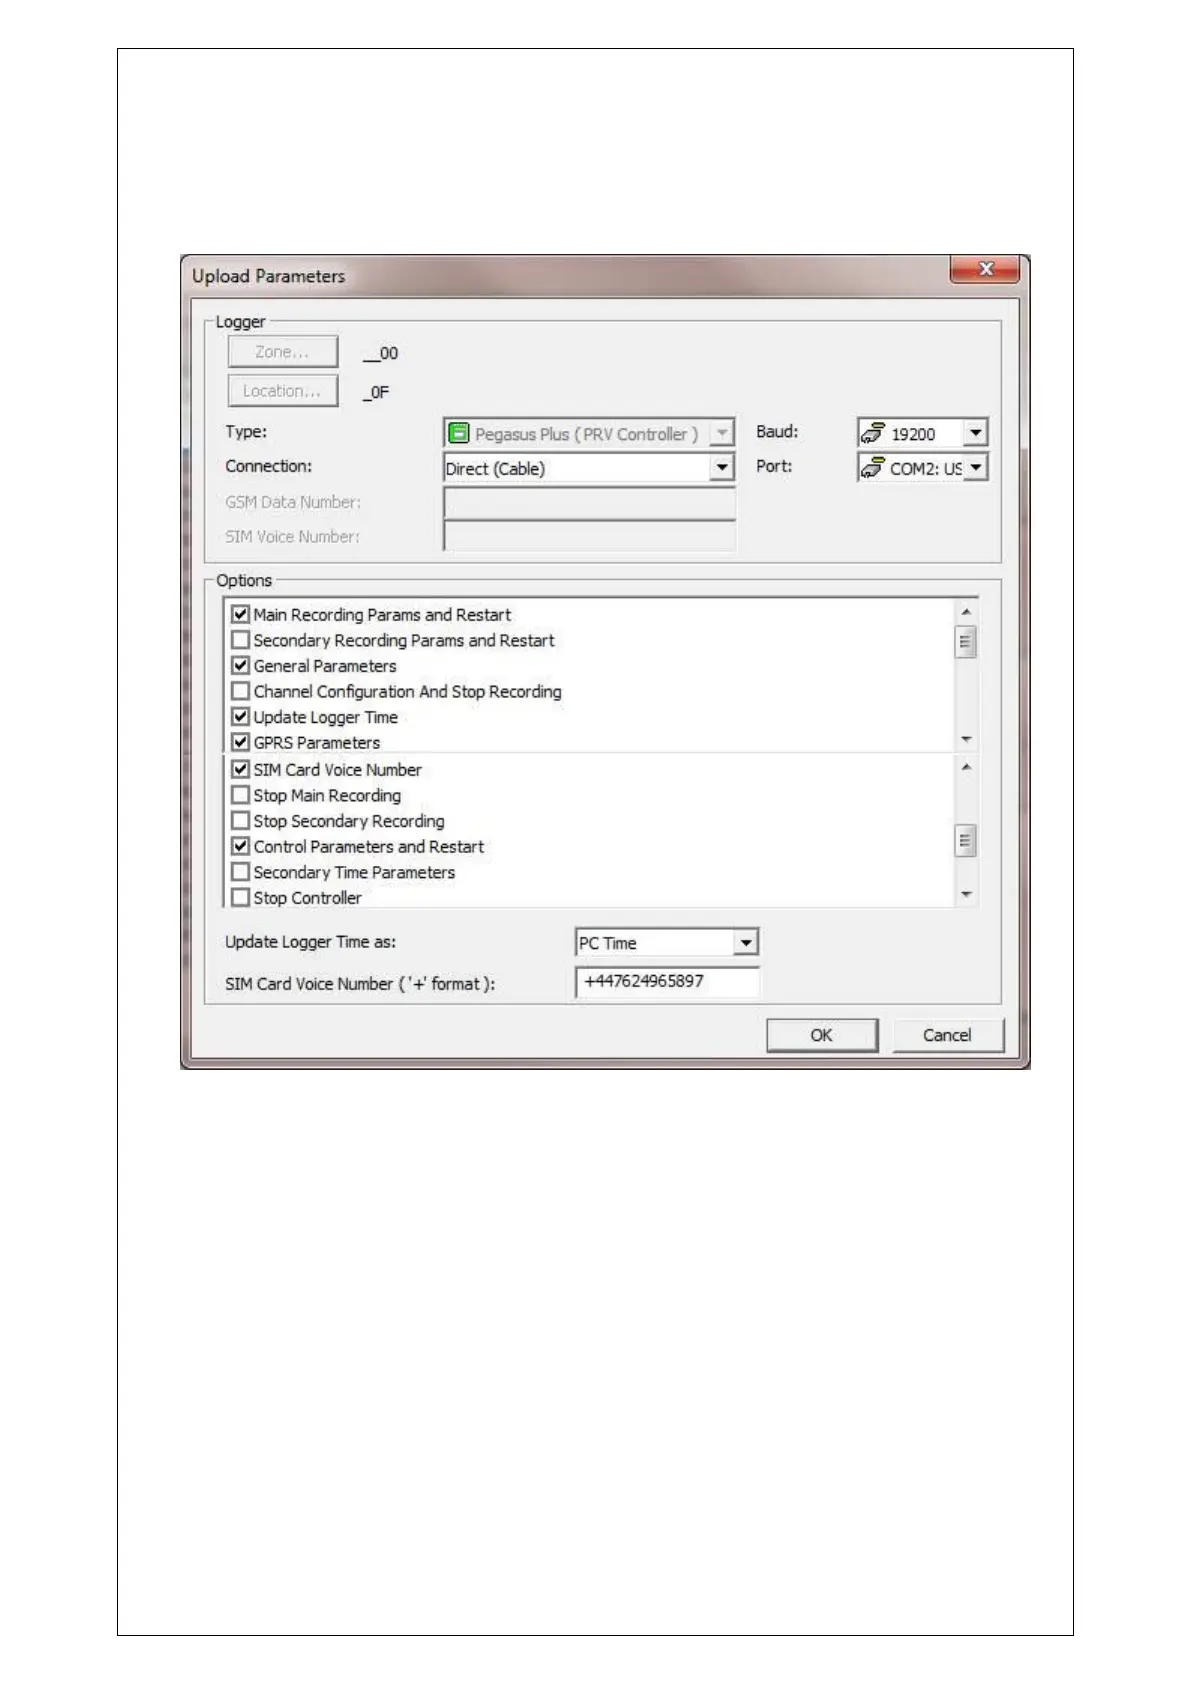Enable Stop Secondary Recording checkbox

240,821
